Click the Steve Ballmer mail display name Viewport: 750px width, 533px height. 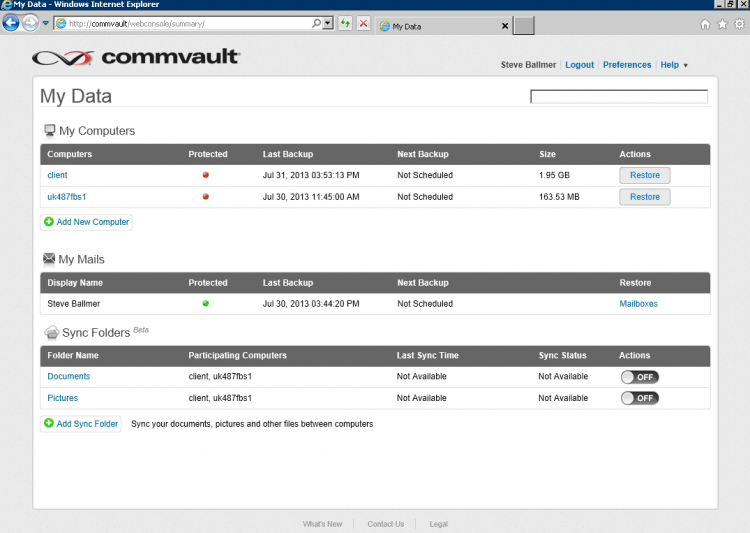tap(74, 304)
